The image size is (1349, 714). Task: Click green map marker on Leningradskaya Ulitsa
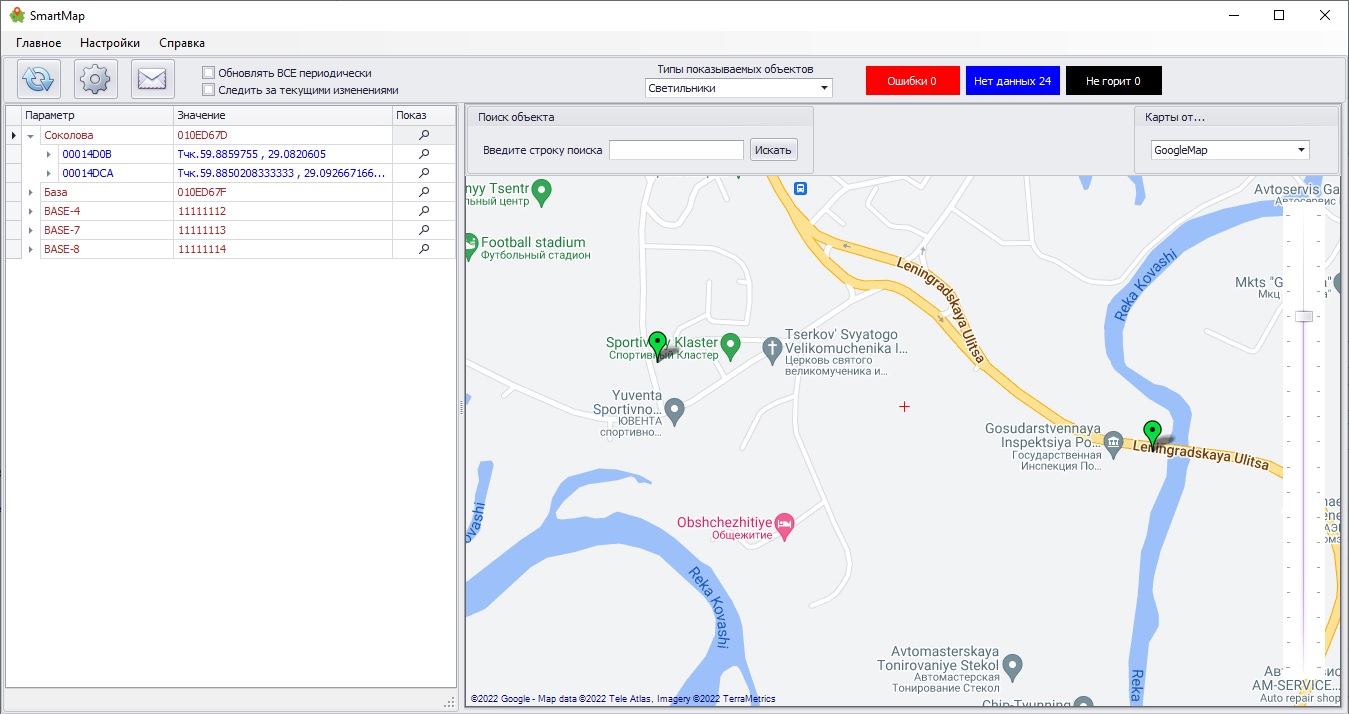click(x=1153, y=435)
